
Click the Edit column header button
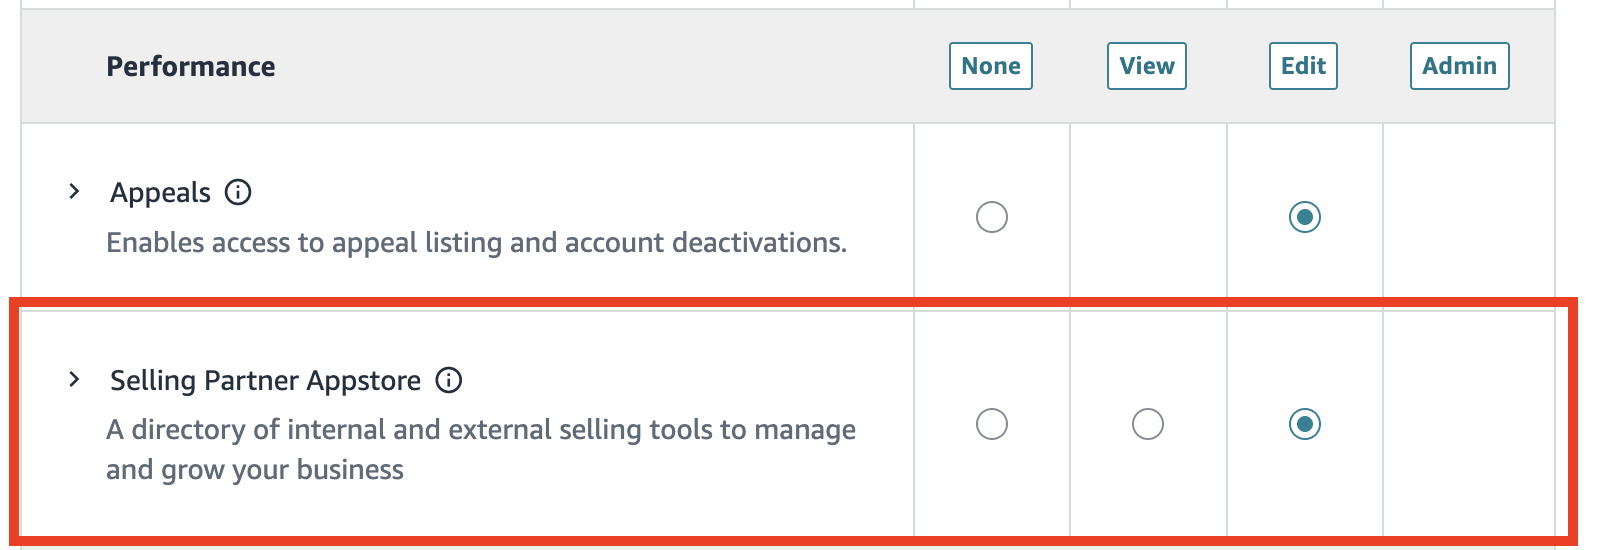pos(1303,66)
